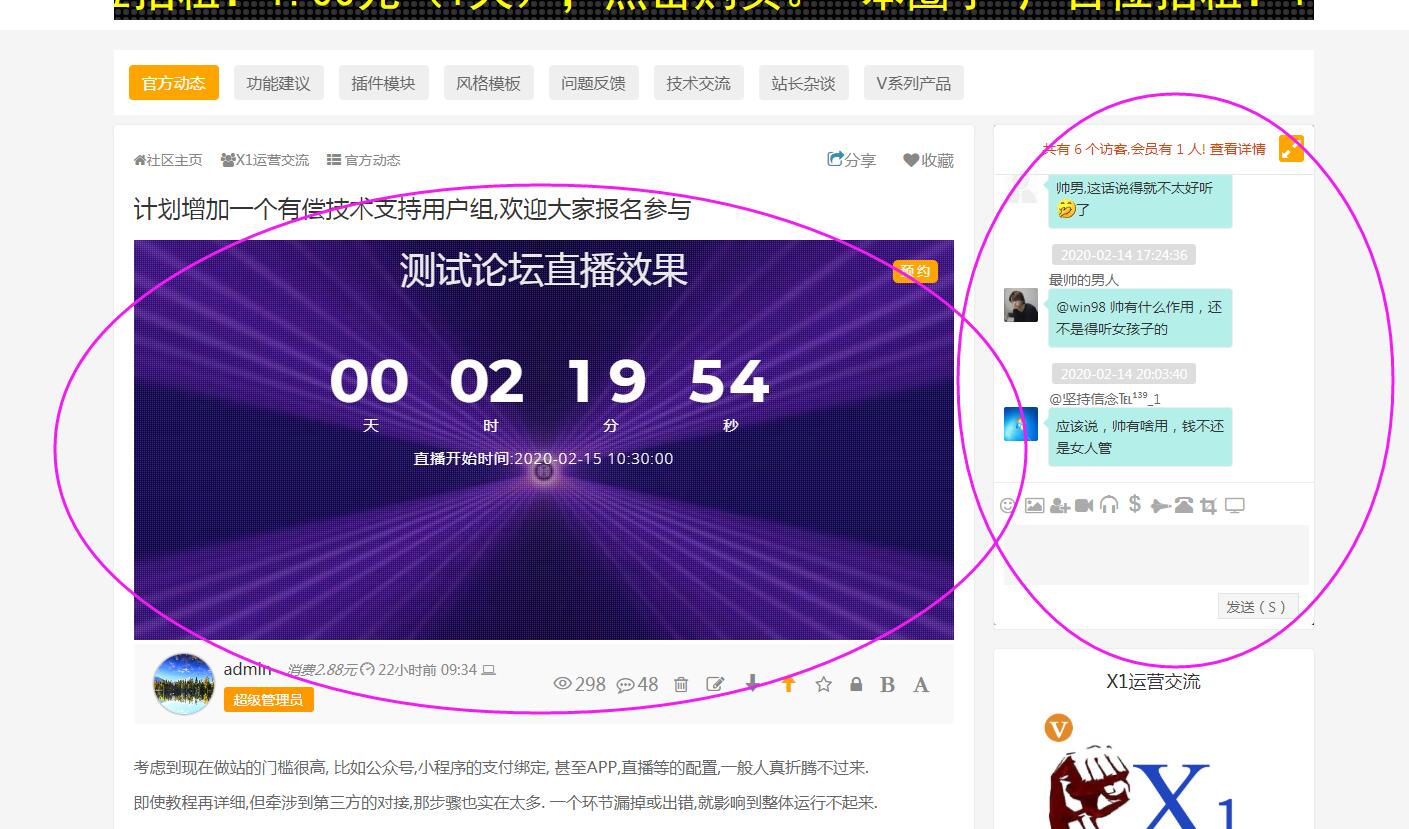The image size is (1409, 829).
Task: Click the 预约 reservation badge
Action: pyautogui.click(x=915, y=271)
